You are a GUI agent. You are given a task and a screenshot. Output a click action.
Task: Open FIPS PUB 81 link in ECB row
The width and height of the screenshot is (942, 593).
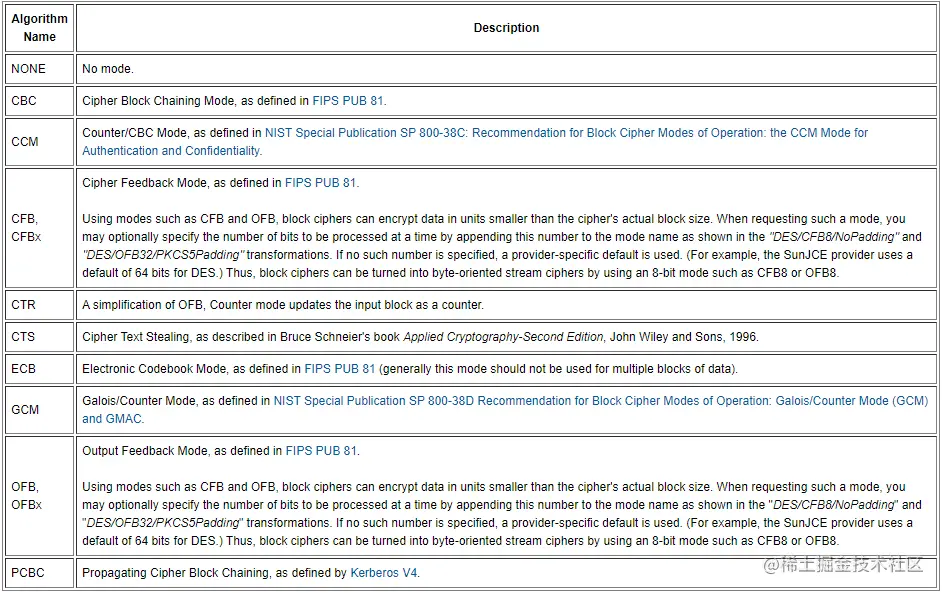tap(339, 369)
